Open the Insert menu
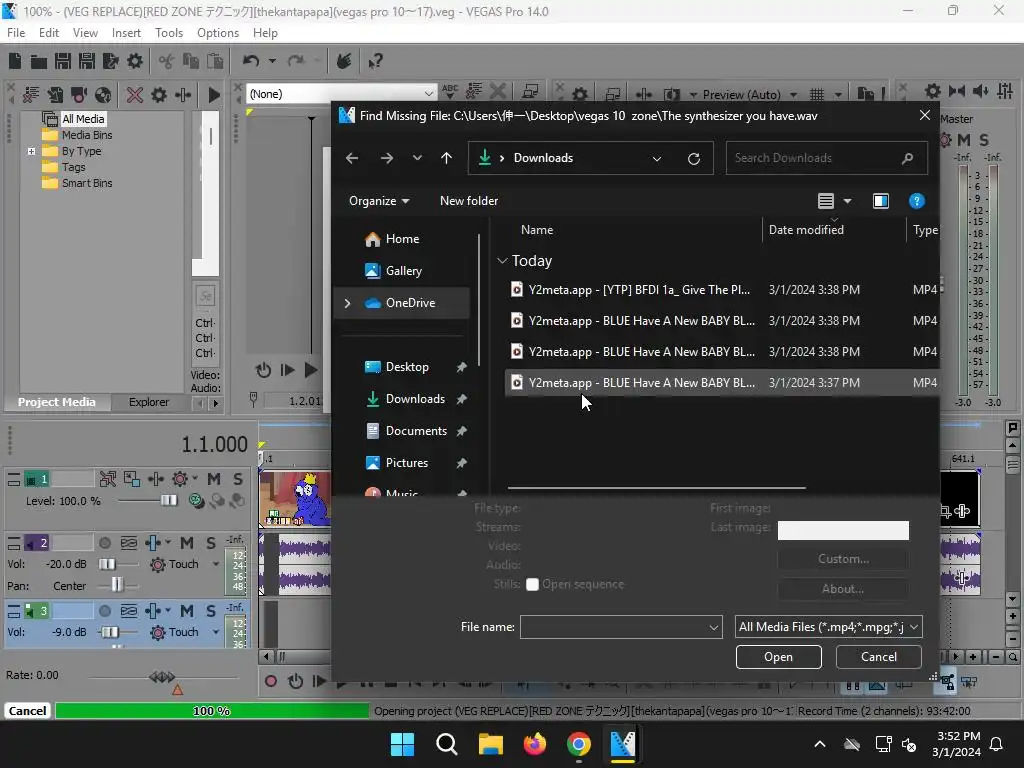Screen dimensions: 1024x768 coord(126,33)
